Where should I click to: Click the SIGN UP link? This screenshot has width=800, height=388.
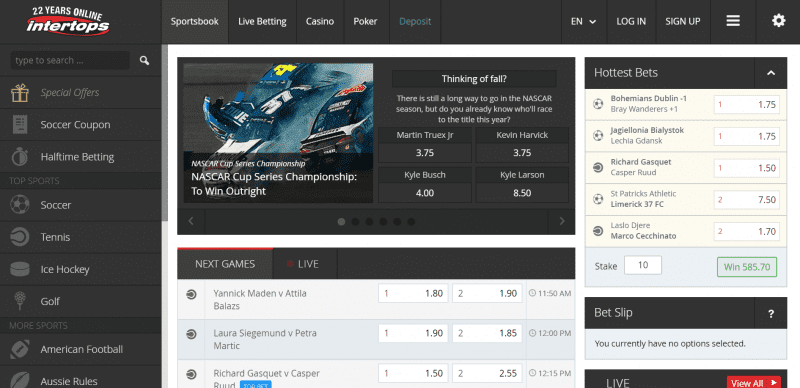tap(683, 21)
